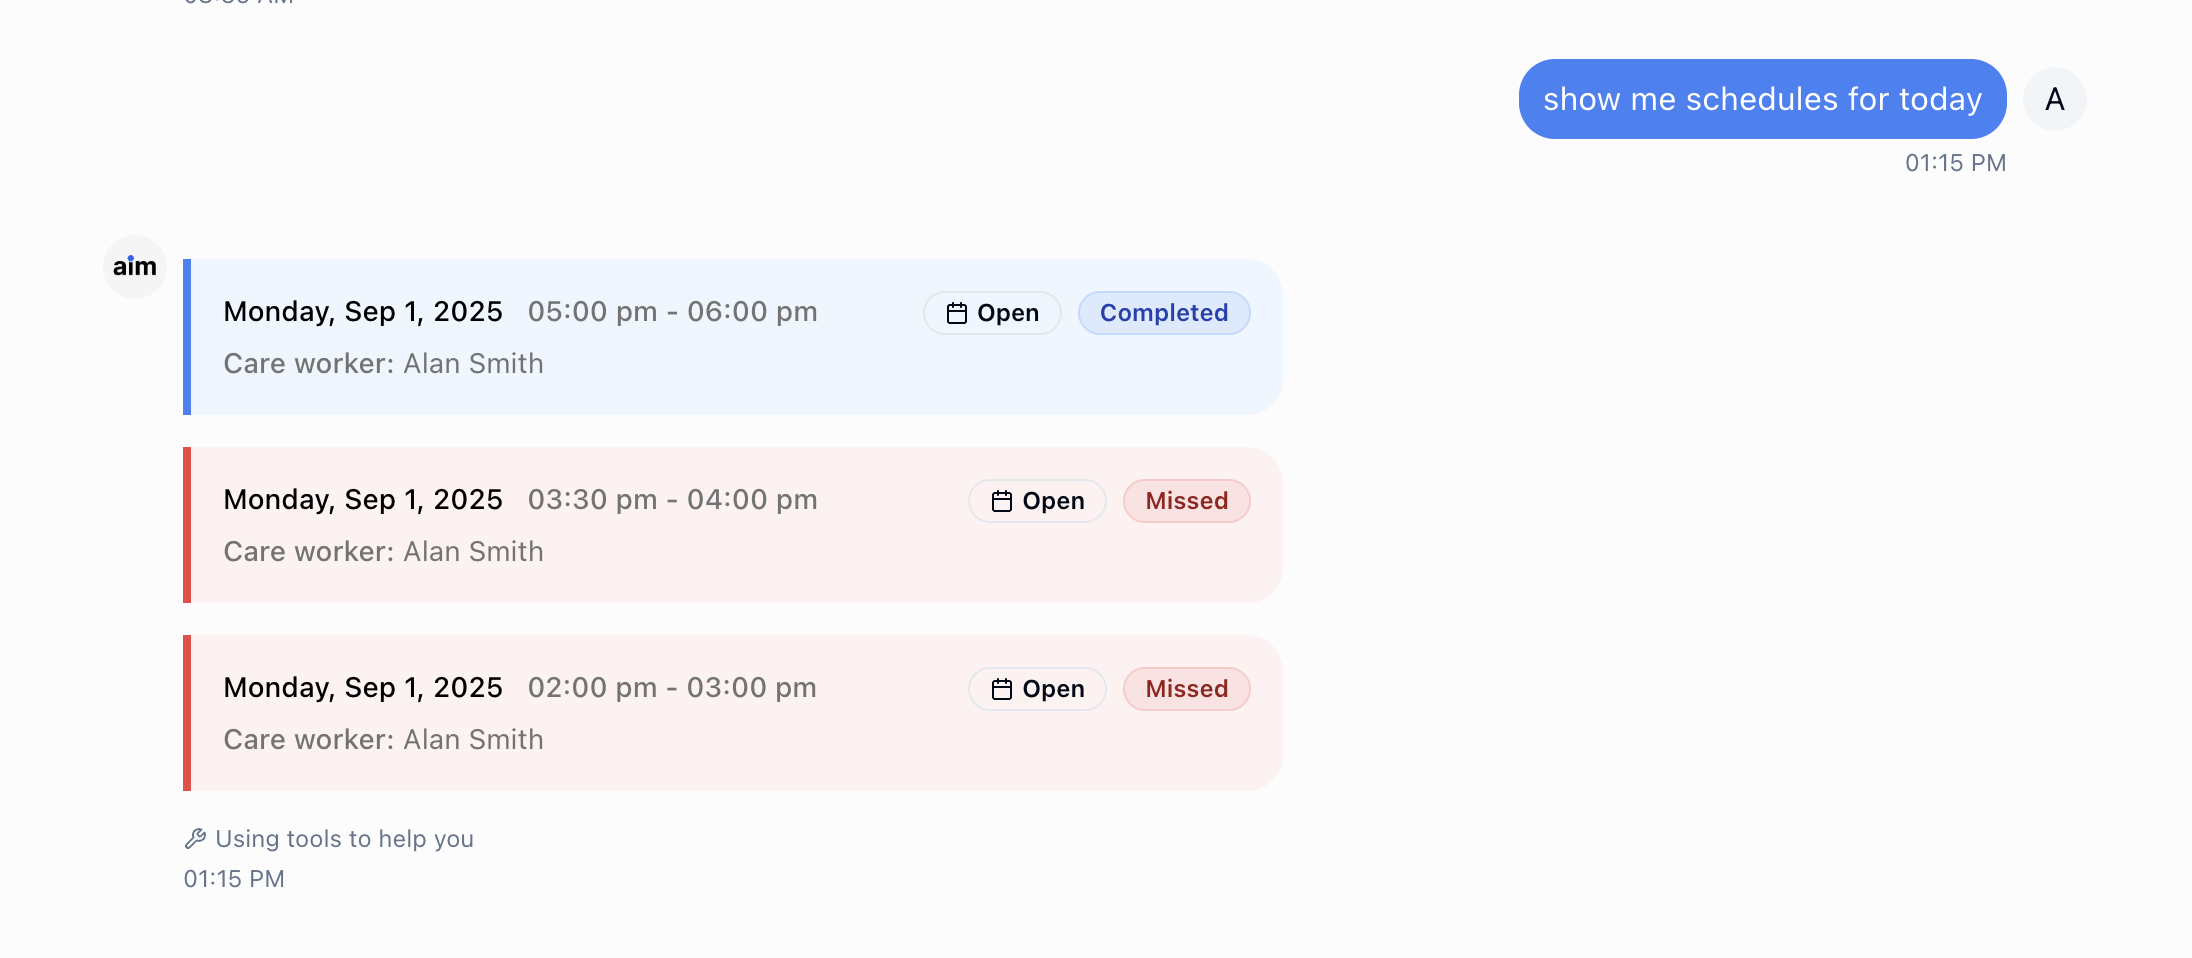Click the wrench icon beside Using tools
This screenshot has width=2192, height=958.
[195, 839]
